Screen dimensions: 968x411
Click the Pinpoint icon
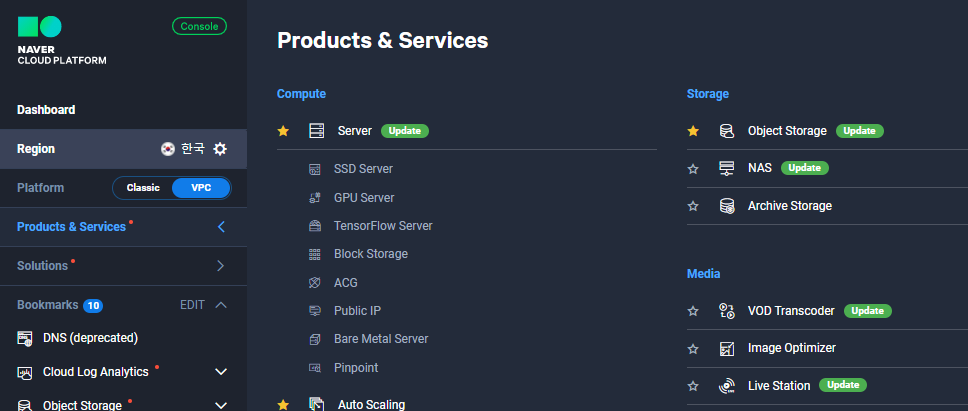click(315, 368)
